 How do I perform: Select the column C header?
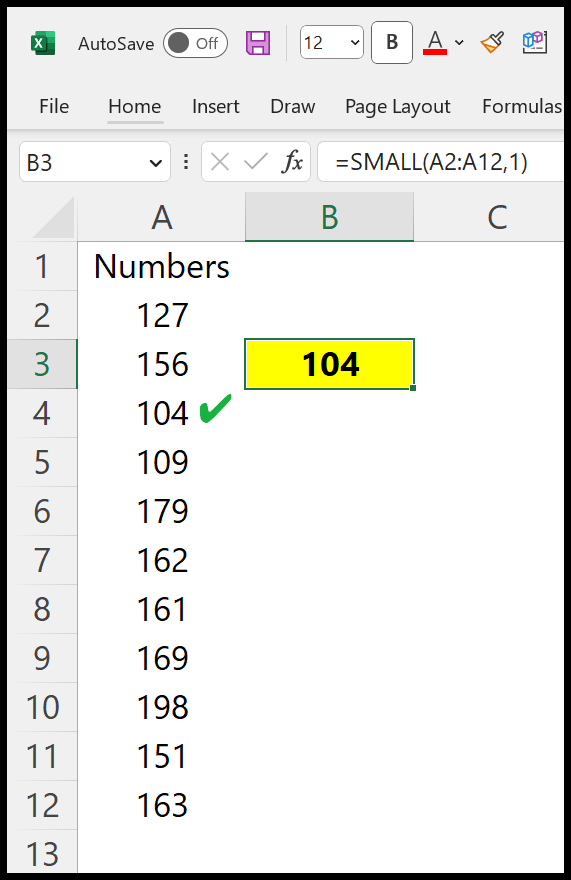(x=489, y=217)
